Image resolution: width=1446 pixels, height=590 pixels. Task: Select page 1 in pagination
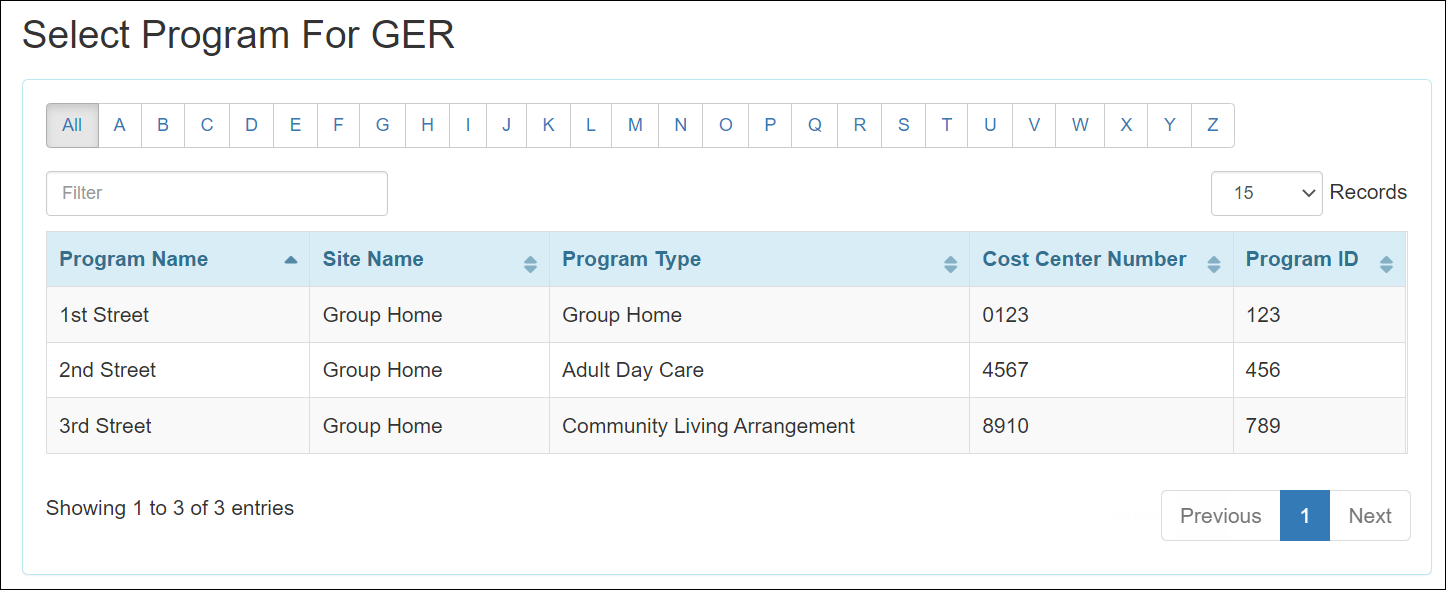[x=1305, y=516]
